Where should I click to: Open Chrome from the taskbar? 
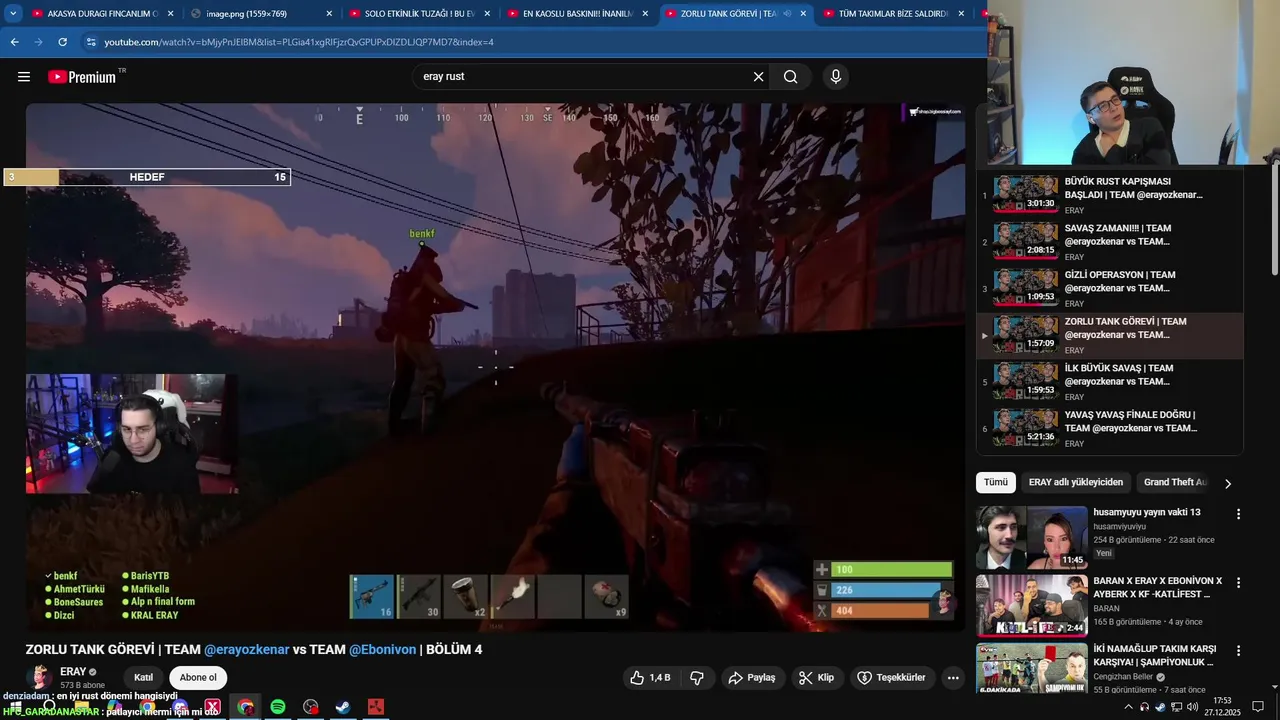(246, 707)
